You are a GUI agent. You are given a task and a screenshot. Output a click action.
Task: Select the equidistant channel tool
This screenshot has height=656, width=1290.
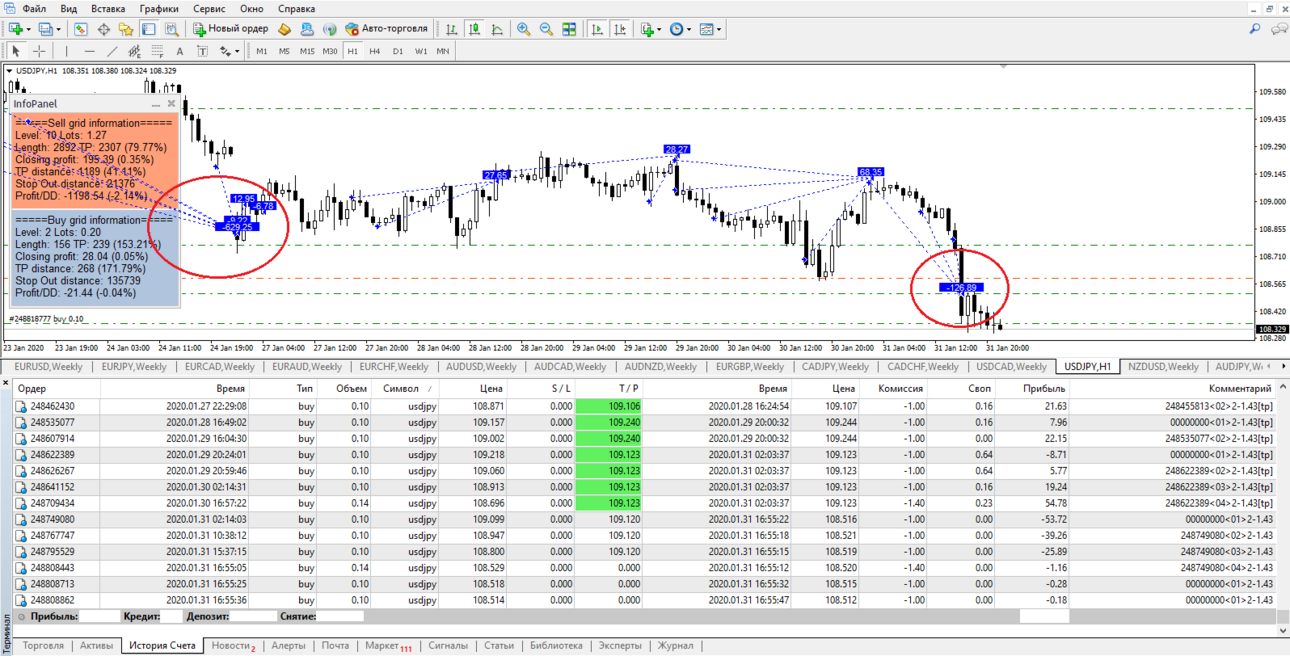[x=134, y=51]
